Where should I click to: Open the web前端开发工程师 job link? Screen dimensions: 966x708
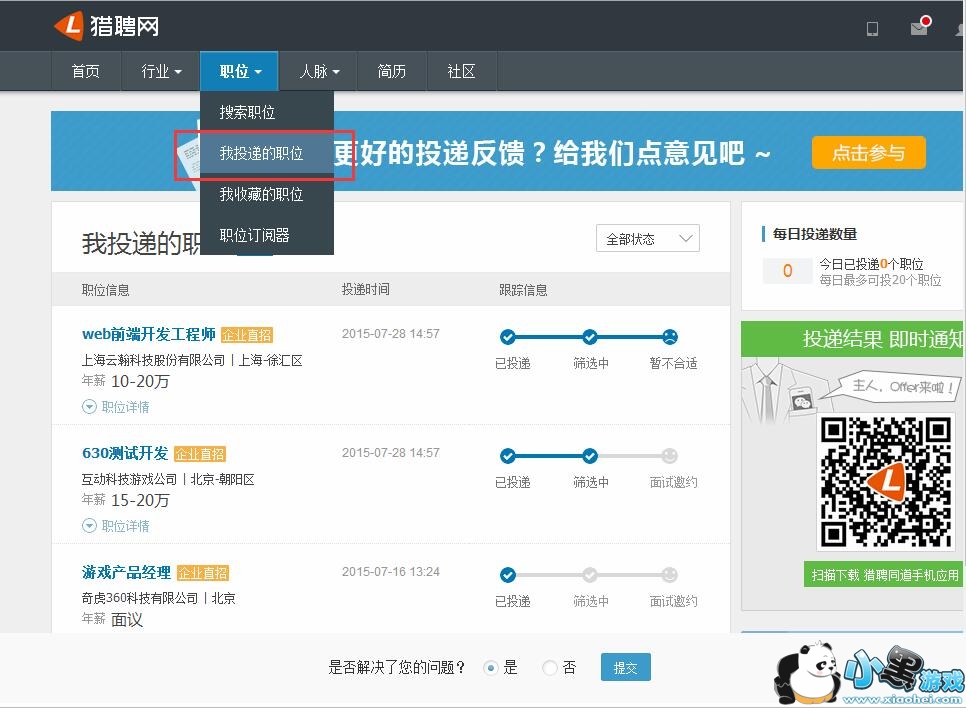pyautogui.click(x=148, y=335)
